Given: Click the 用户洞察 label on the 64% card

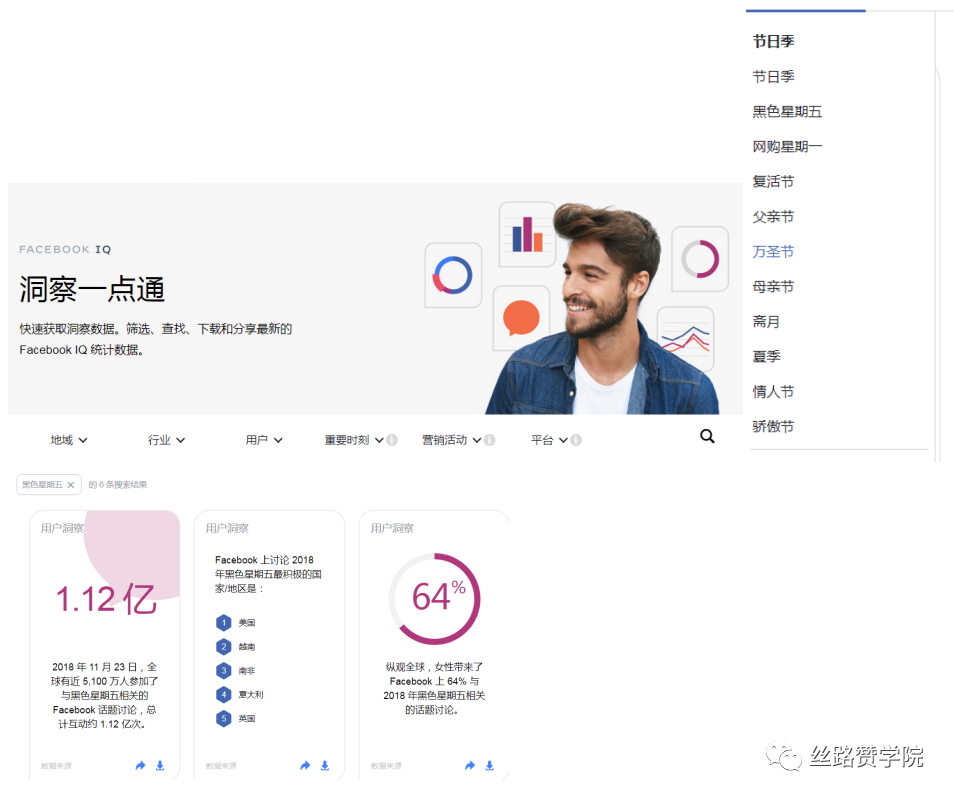Looking at the screenshot, I should pos(392,528).
